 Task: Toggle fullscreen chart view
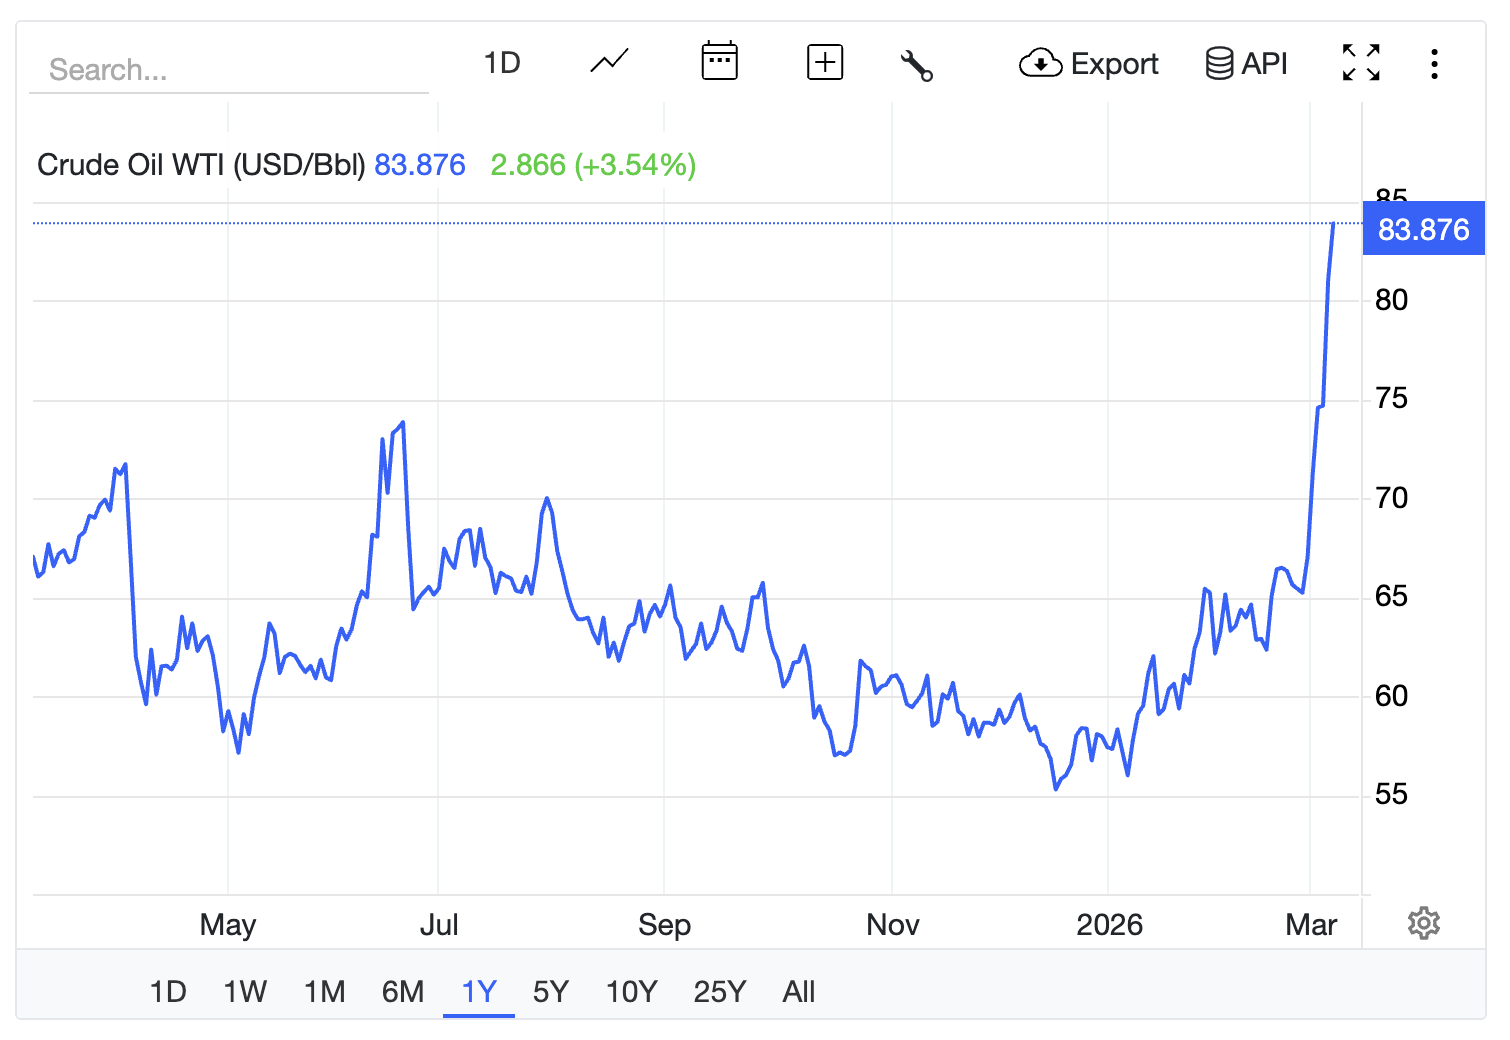(x=1361, y=62)
